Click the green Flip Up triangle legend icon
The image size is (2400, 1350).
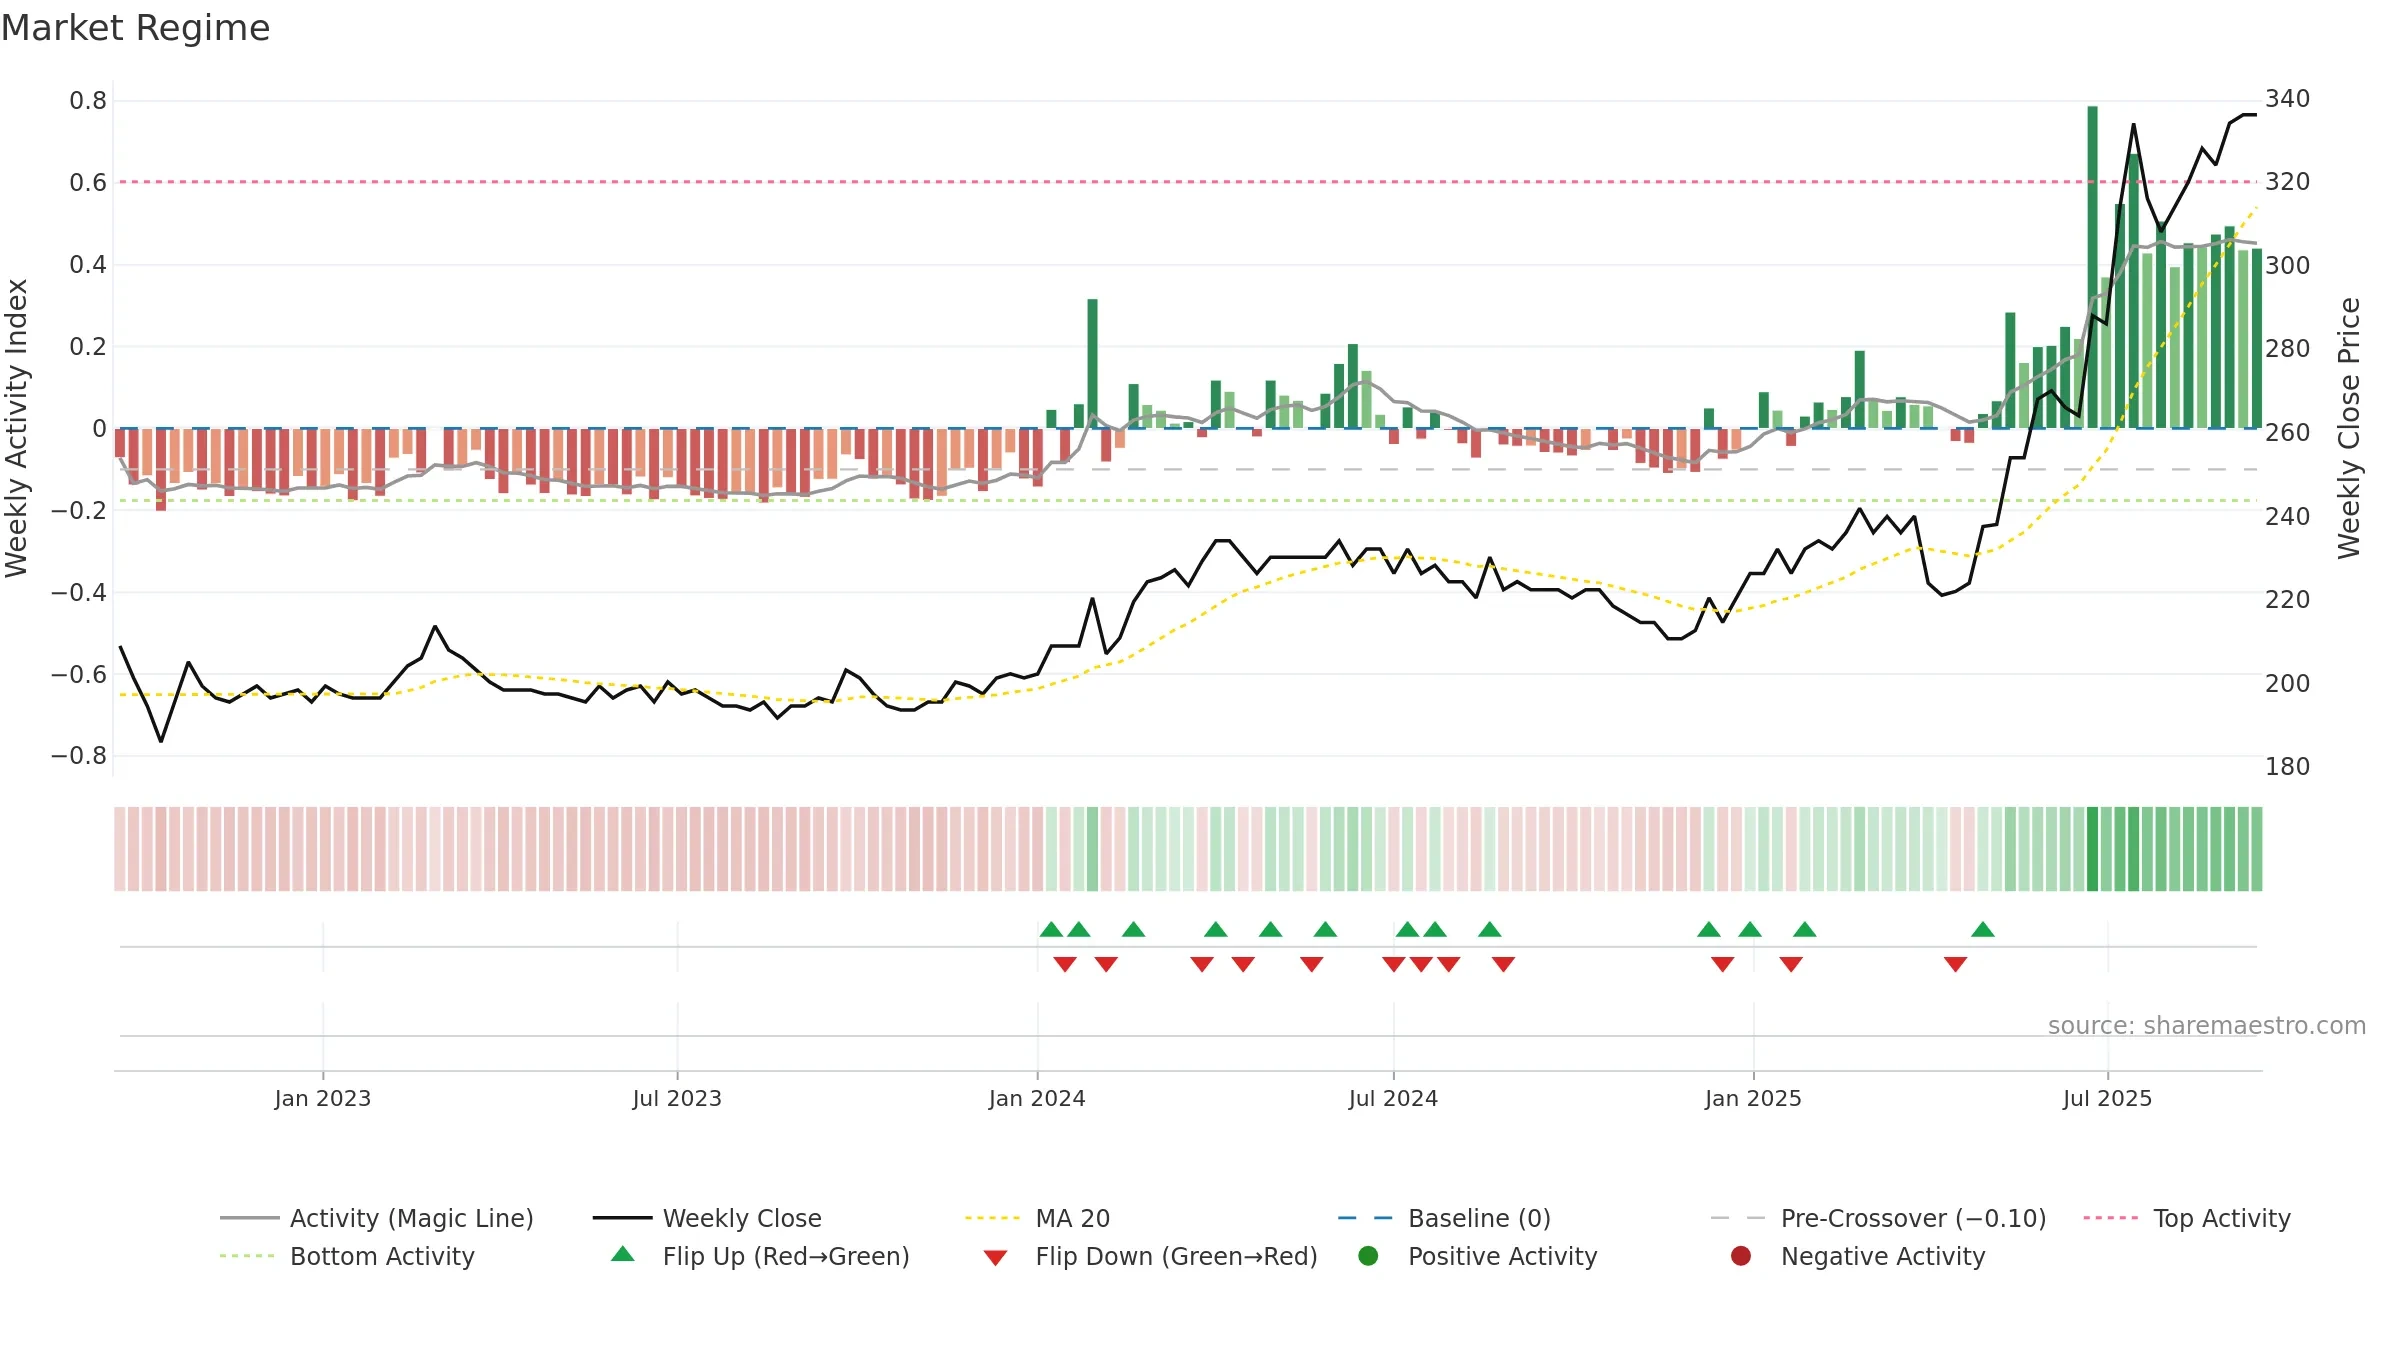(x=623, y=1254)
